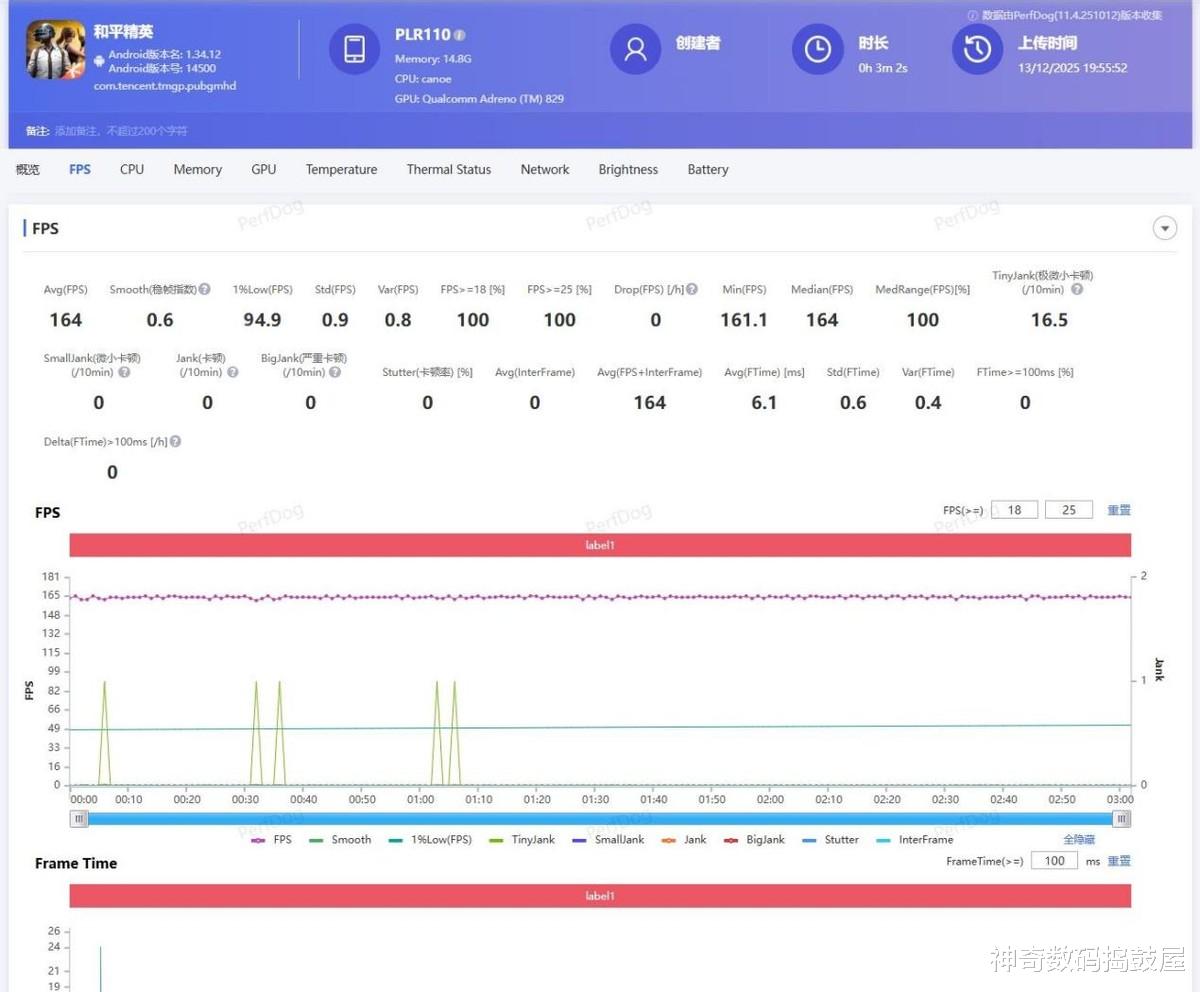
Task: Click the PUBG game app icon
Action: (56, 49)
